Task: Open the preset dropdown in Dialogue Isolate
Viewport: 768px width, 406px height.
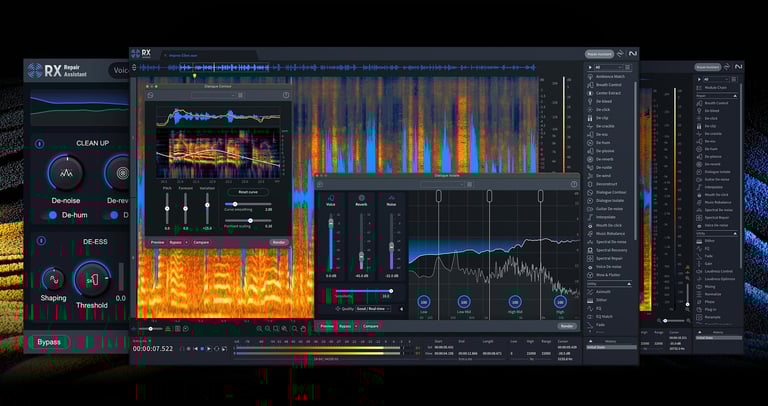Action: (x=442, y=185)
